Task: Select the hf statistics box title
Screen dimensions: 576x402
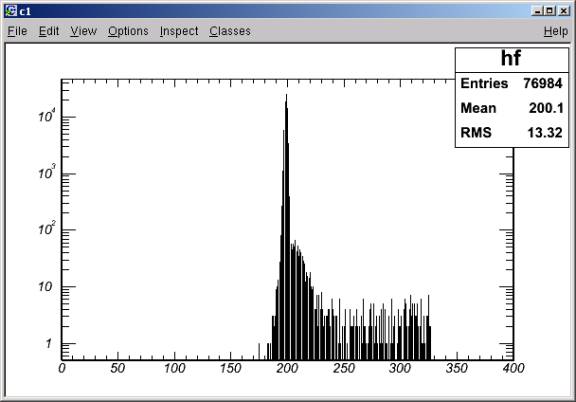Action: coord(511,59)
